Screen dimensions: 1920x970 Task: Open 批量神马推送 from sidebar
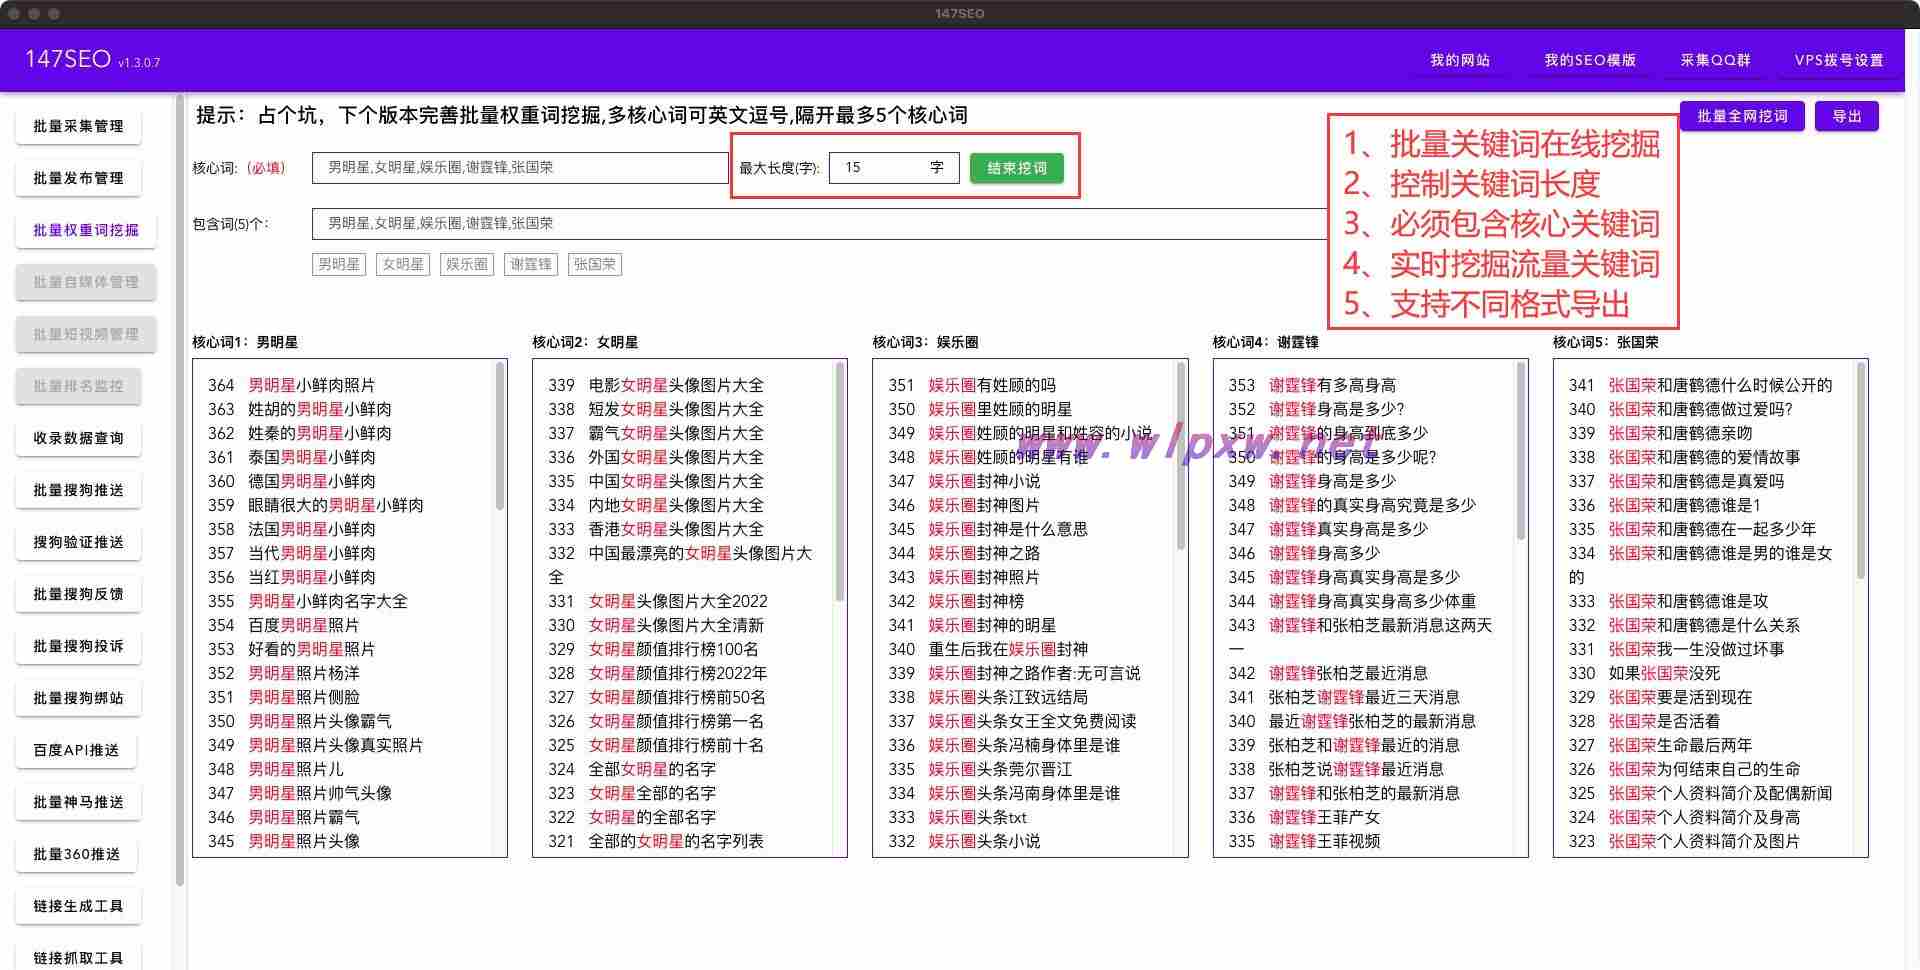coord(78,802)
